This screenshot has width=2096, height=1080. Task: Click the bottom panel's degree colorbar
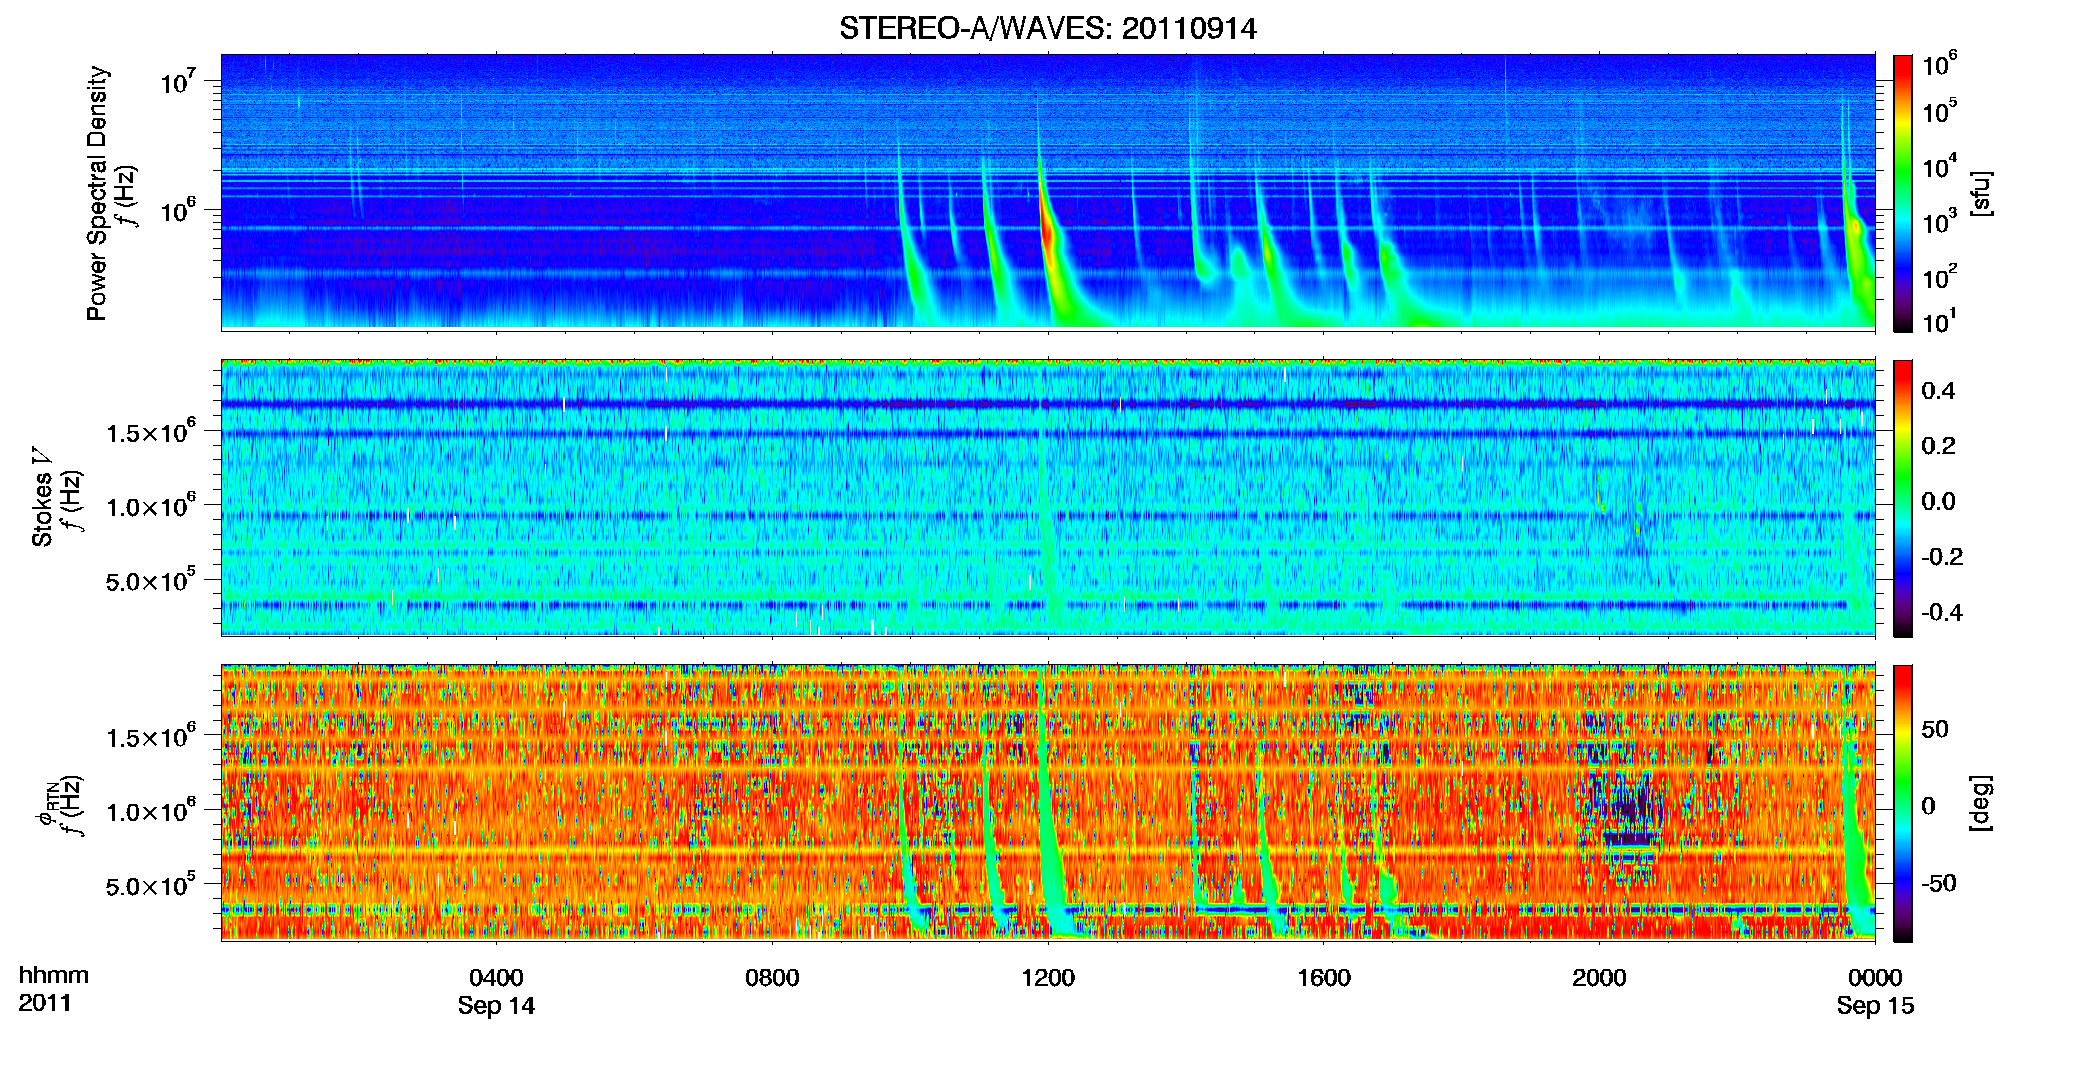(x=1903, y=803)
